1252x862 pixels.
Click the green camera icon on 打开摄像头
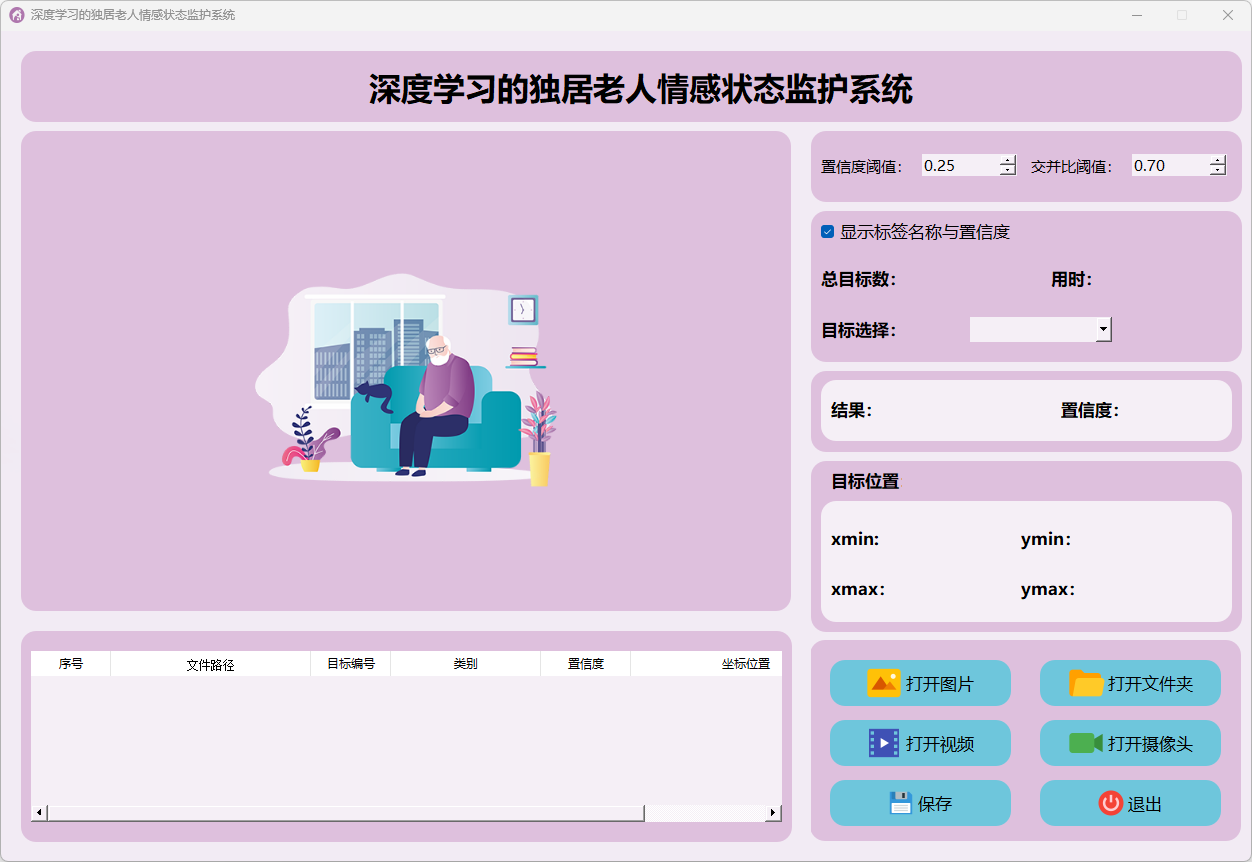(x=1085, y=743)
